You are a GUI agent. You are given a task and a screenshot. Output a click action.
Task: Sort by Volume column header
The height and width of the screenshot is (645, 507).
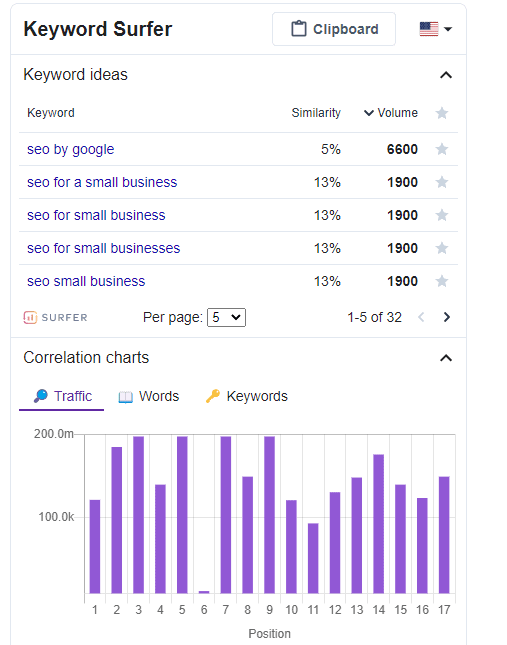click(x=391, y=113)
